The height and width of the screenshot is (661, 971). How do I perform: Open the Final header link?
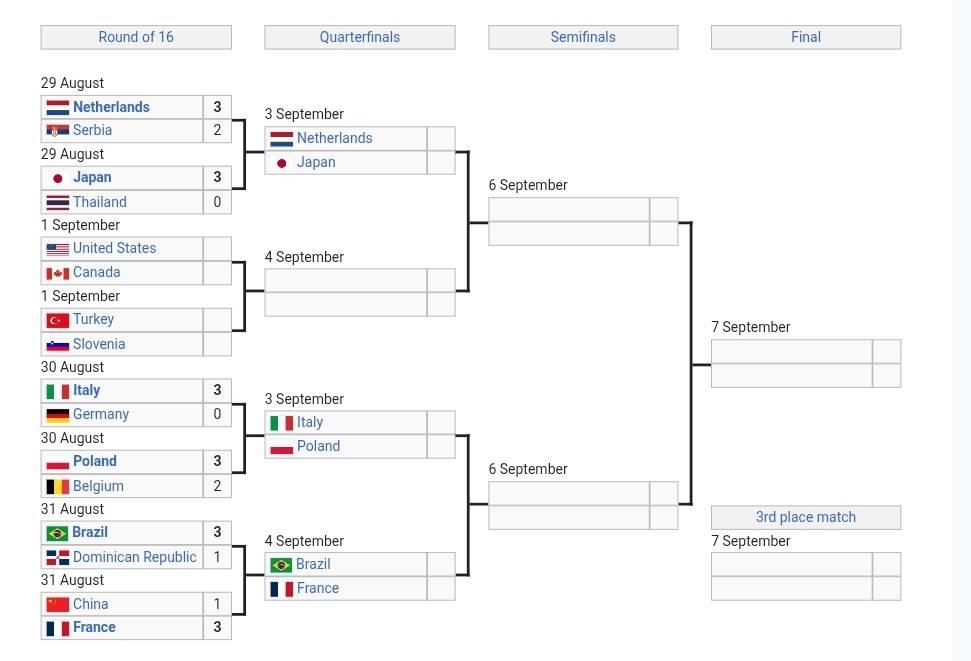(806, 37)
